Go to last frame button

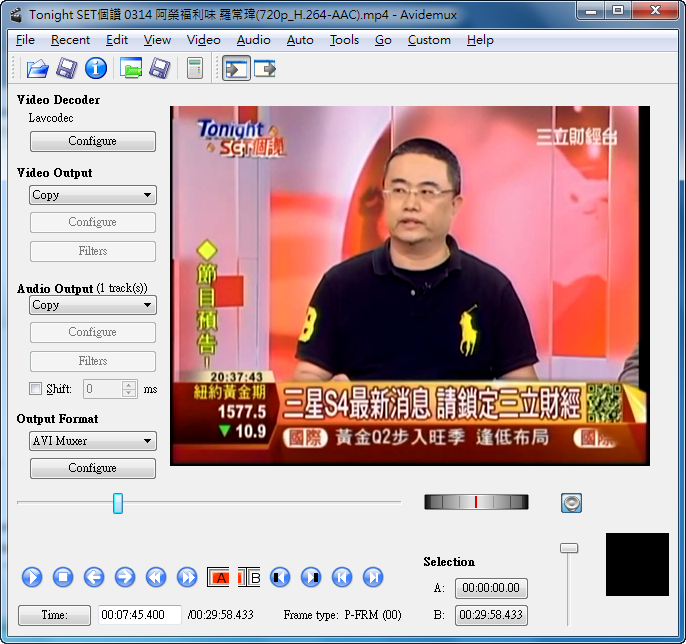(373, 577)
